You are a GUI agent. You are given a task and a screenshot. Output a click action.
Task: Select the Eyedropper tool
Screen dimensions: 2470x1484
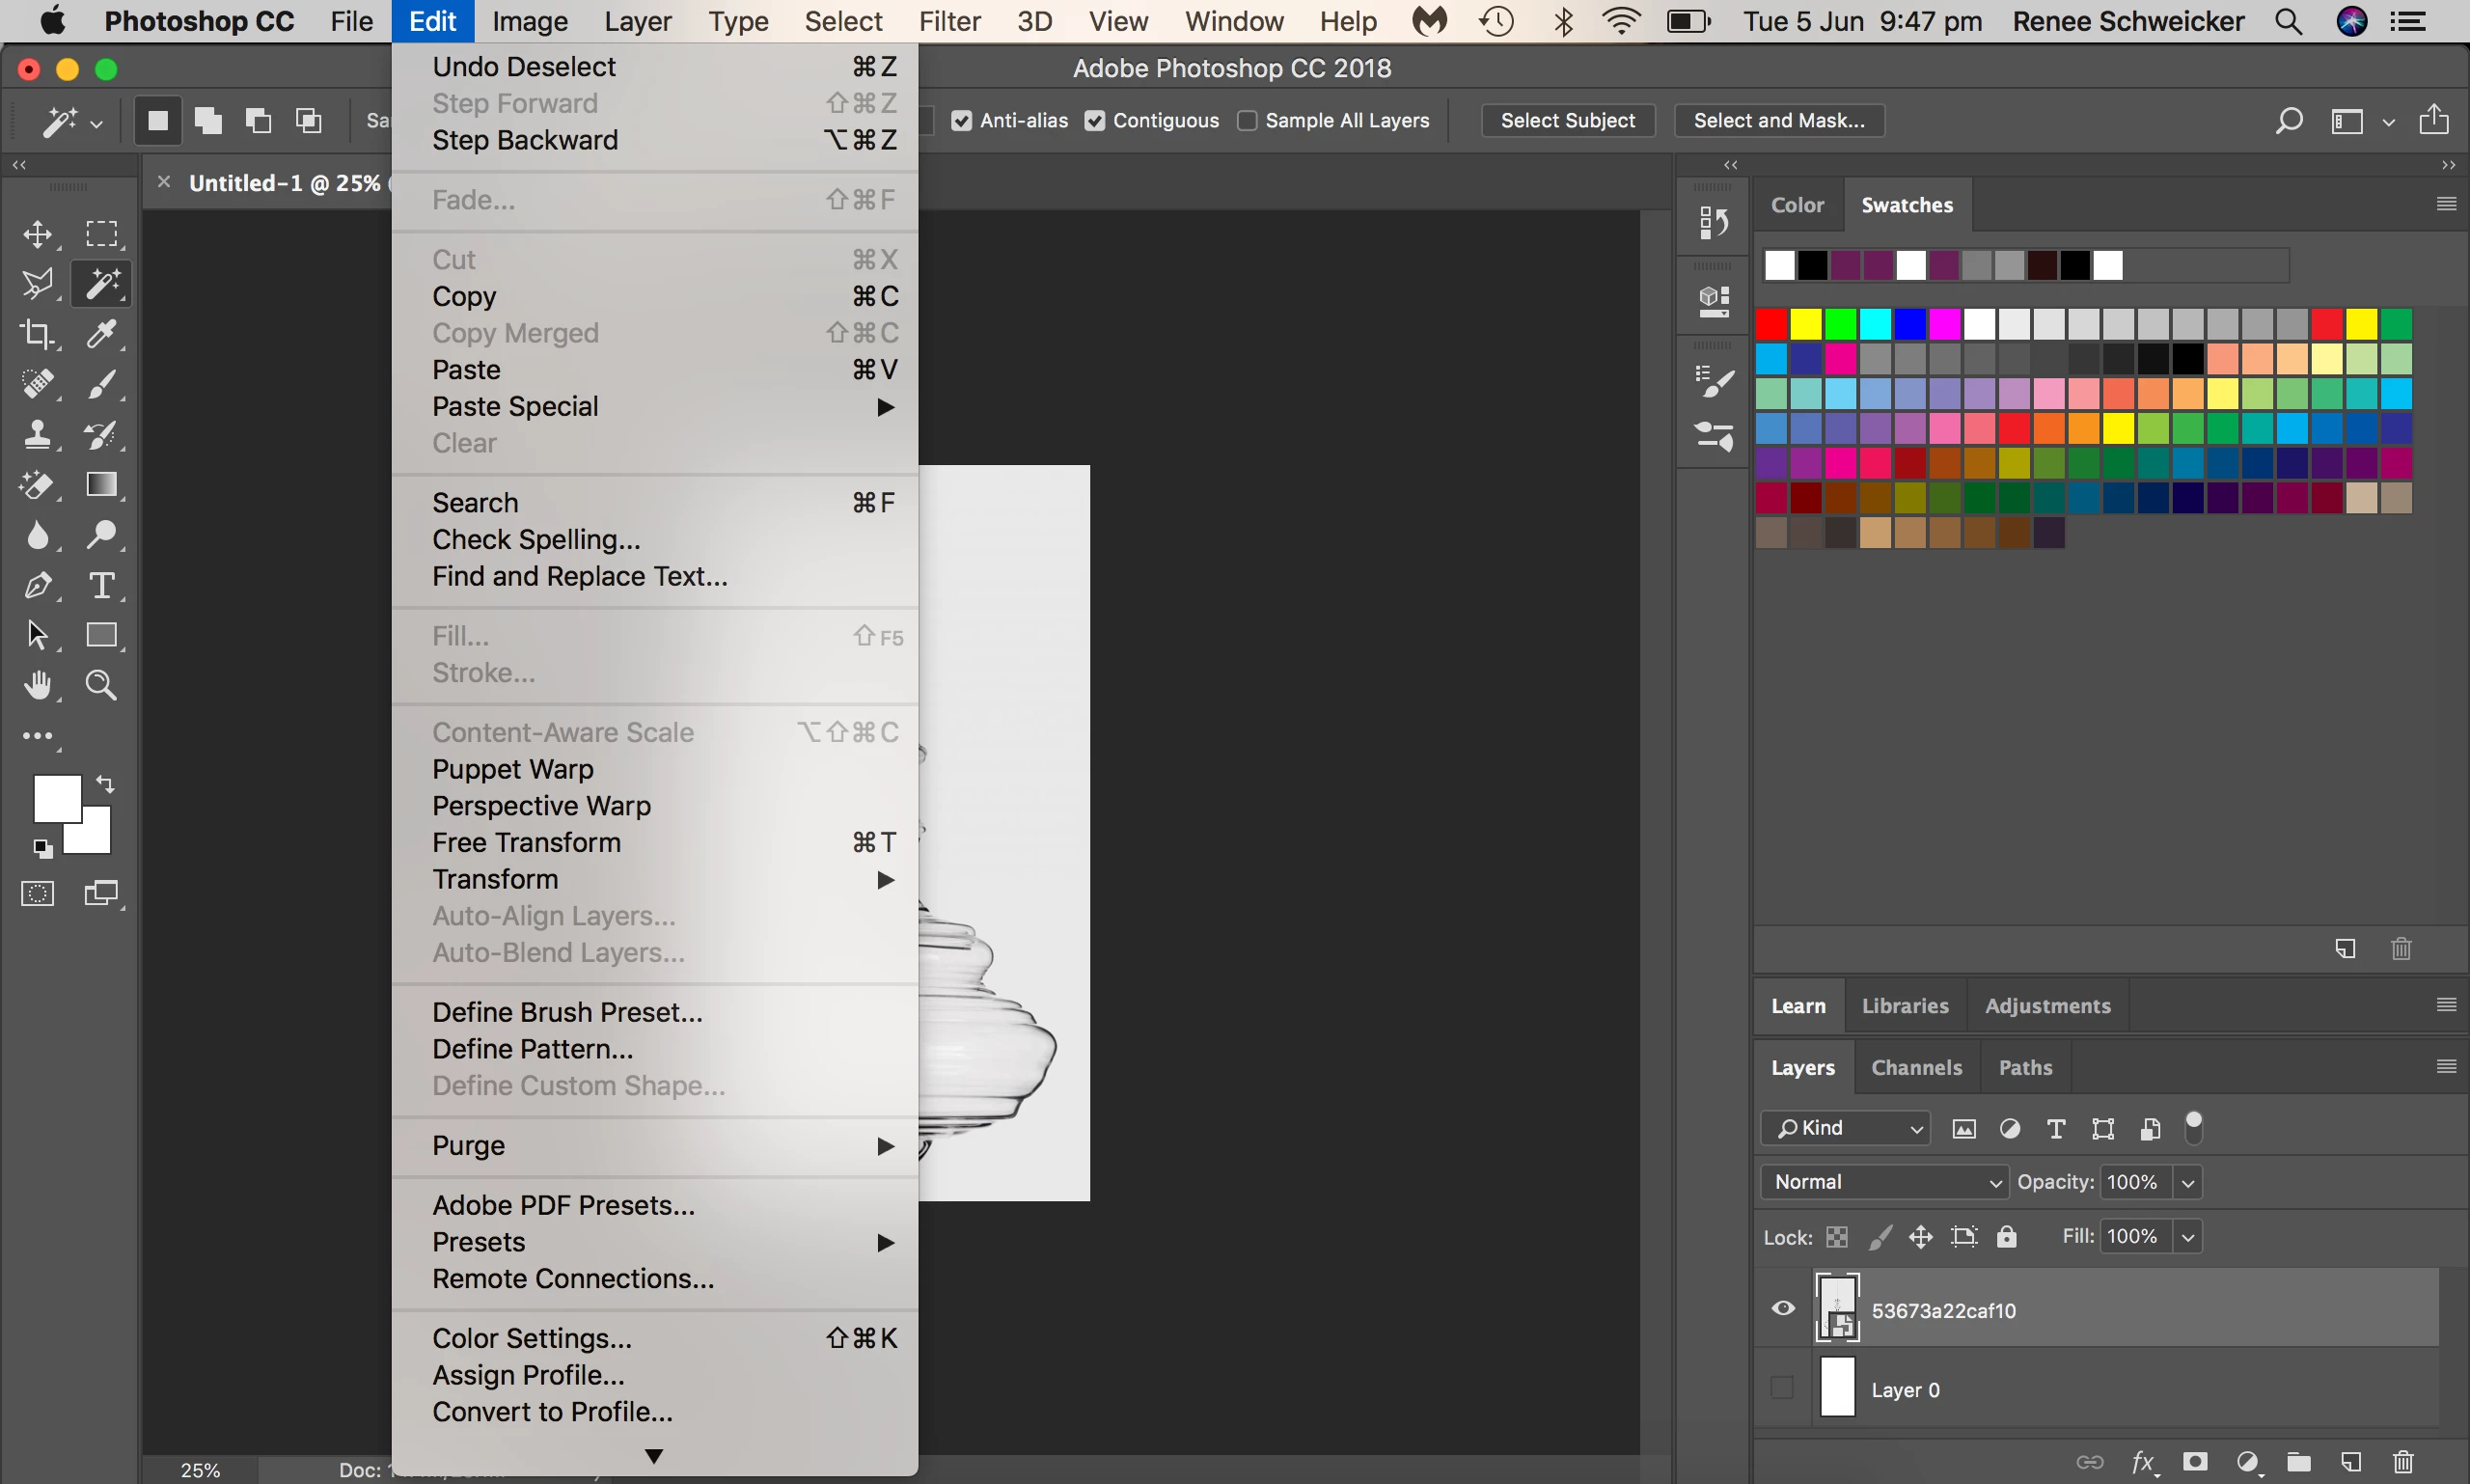coord(101,334)
